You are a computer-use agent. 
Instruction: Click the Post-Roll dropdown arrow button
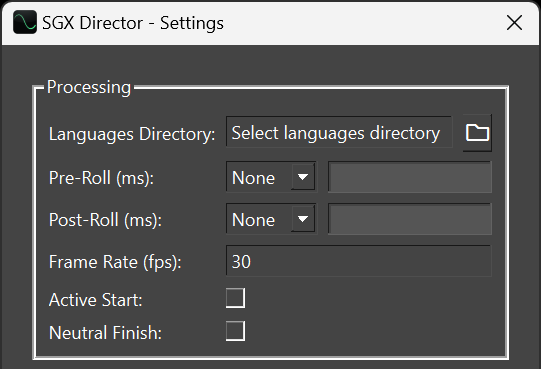(x=303, y=219)
